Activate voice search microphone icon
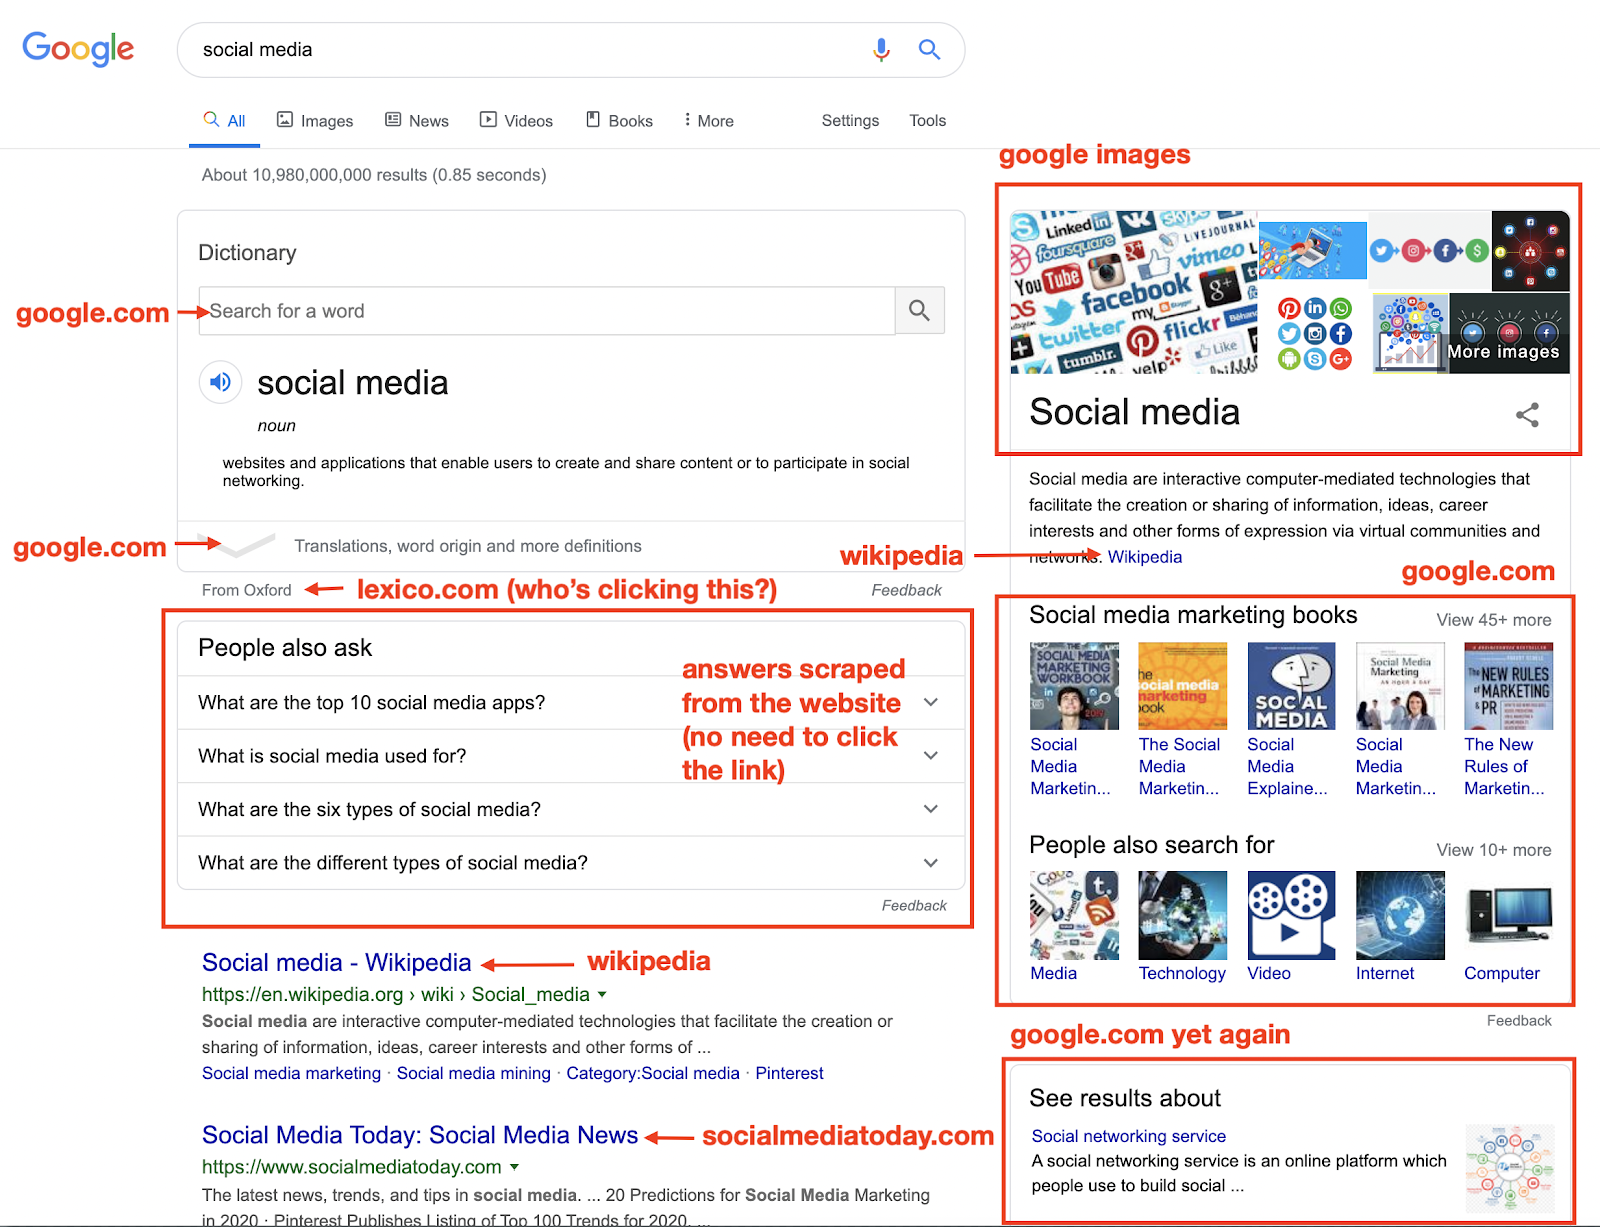1600x1227 pixels. coord(881,49)
